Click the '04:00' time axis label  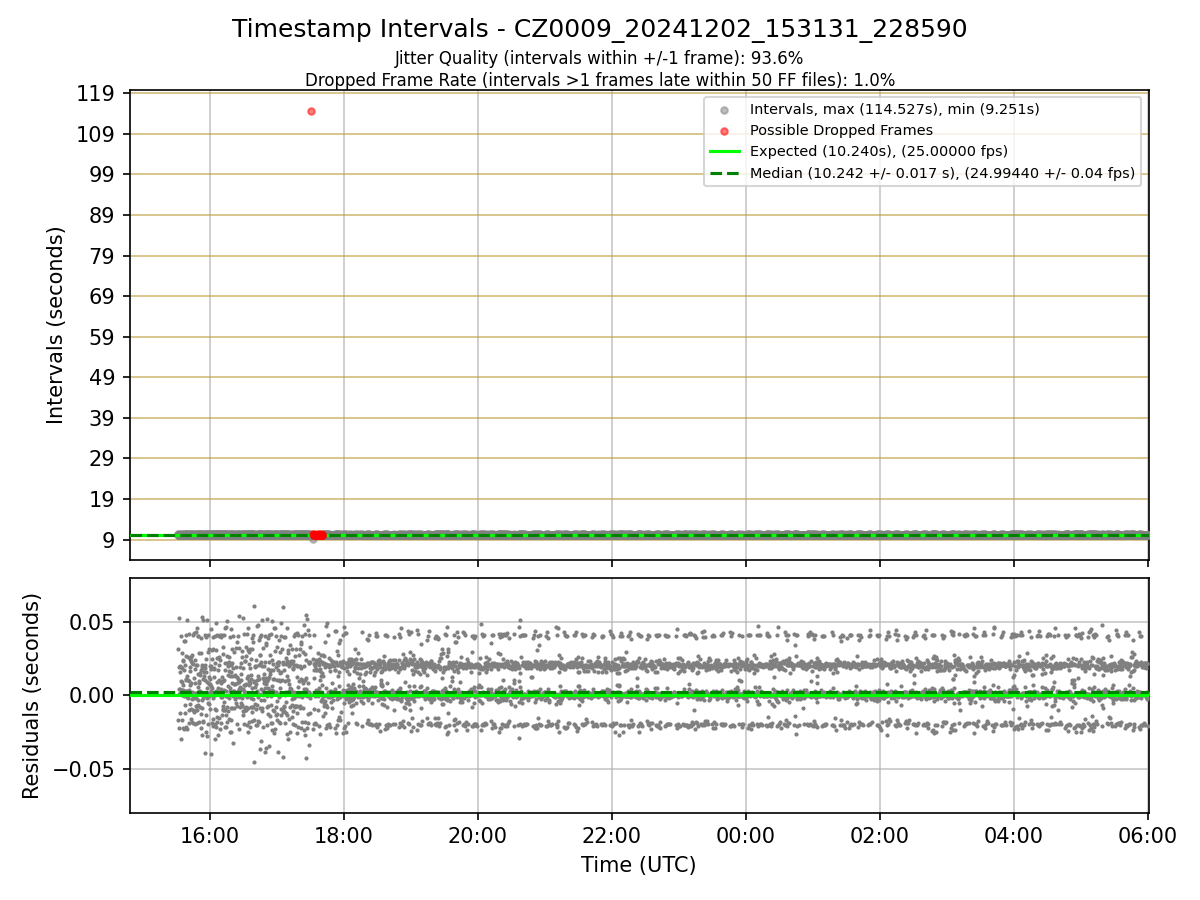tap(1014, 835)
